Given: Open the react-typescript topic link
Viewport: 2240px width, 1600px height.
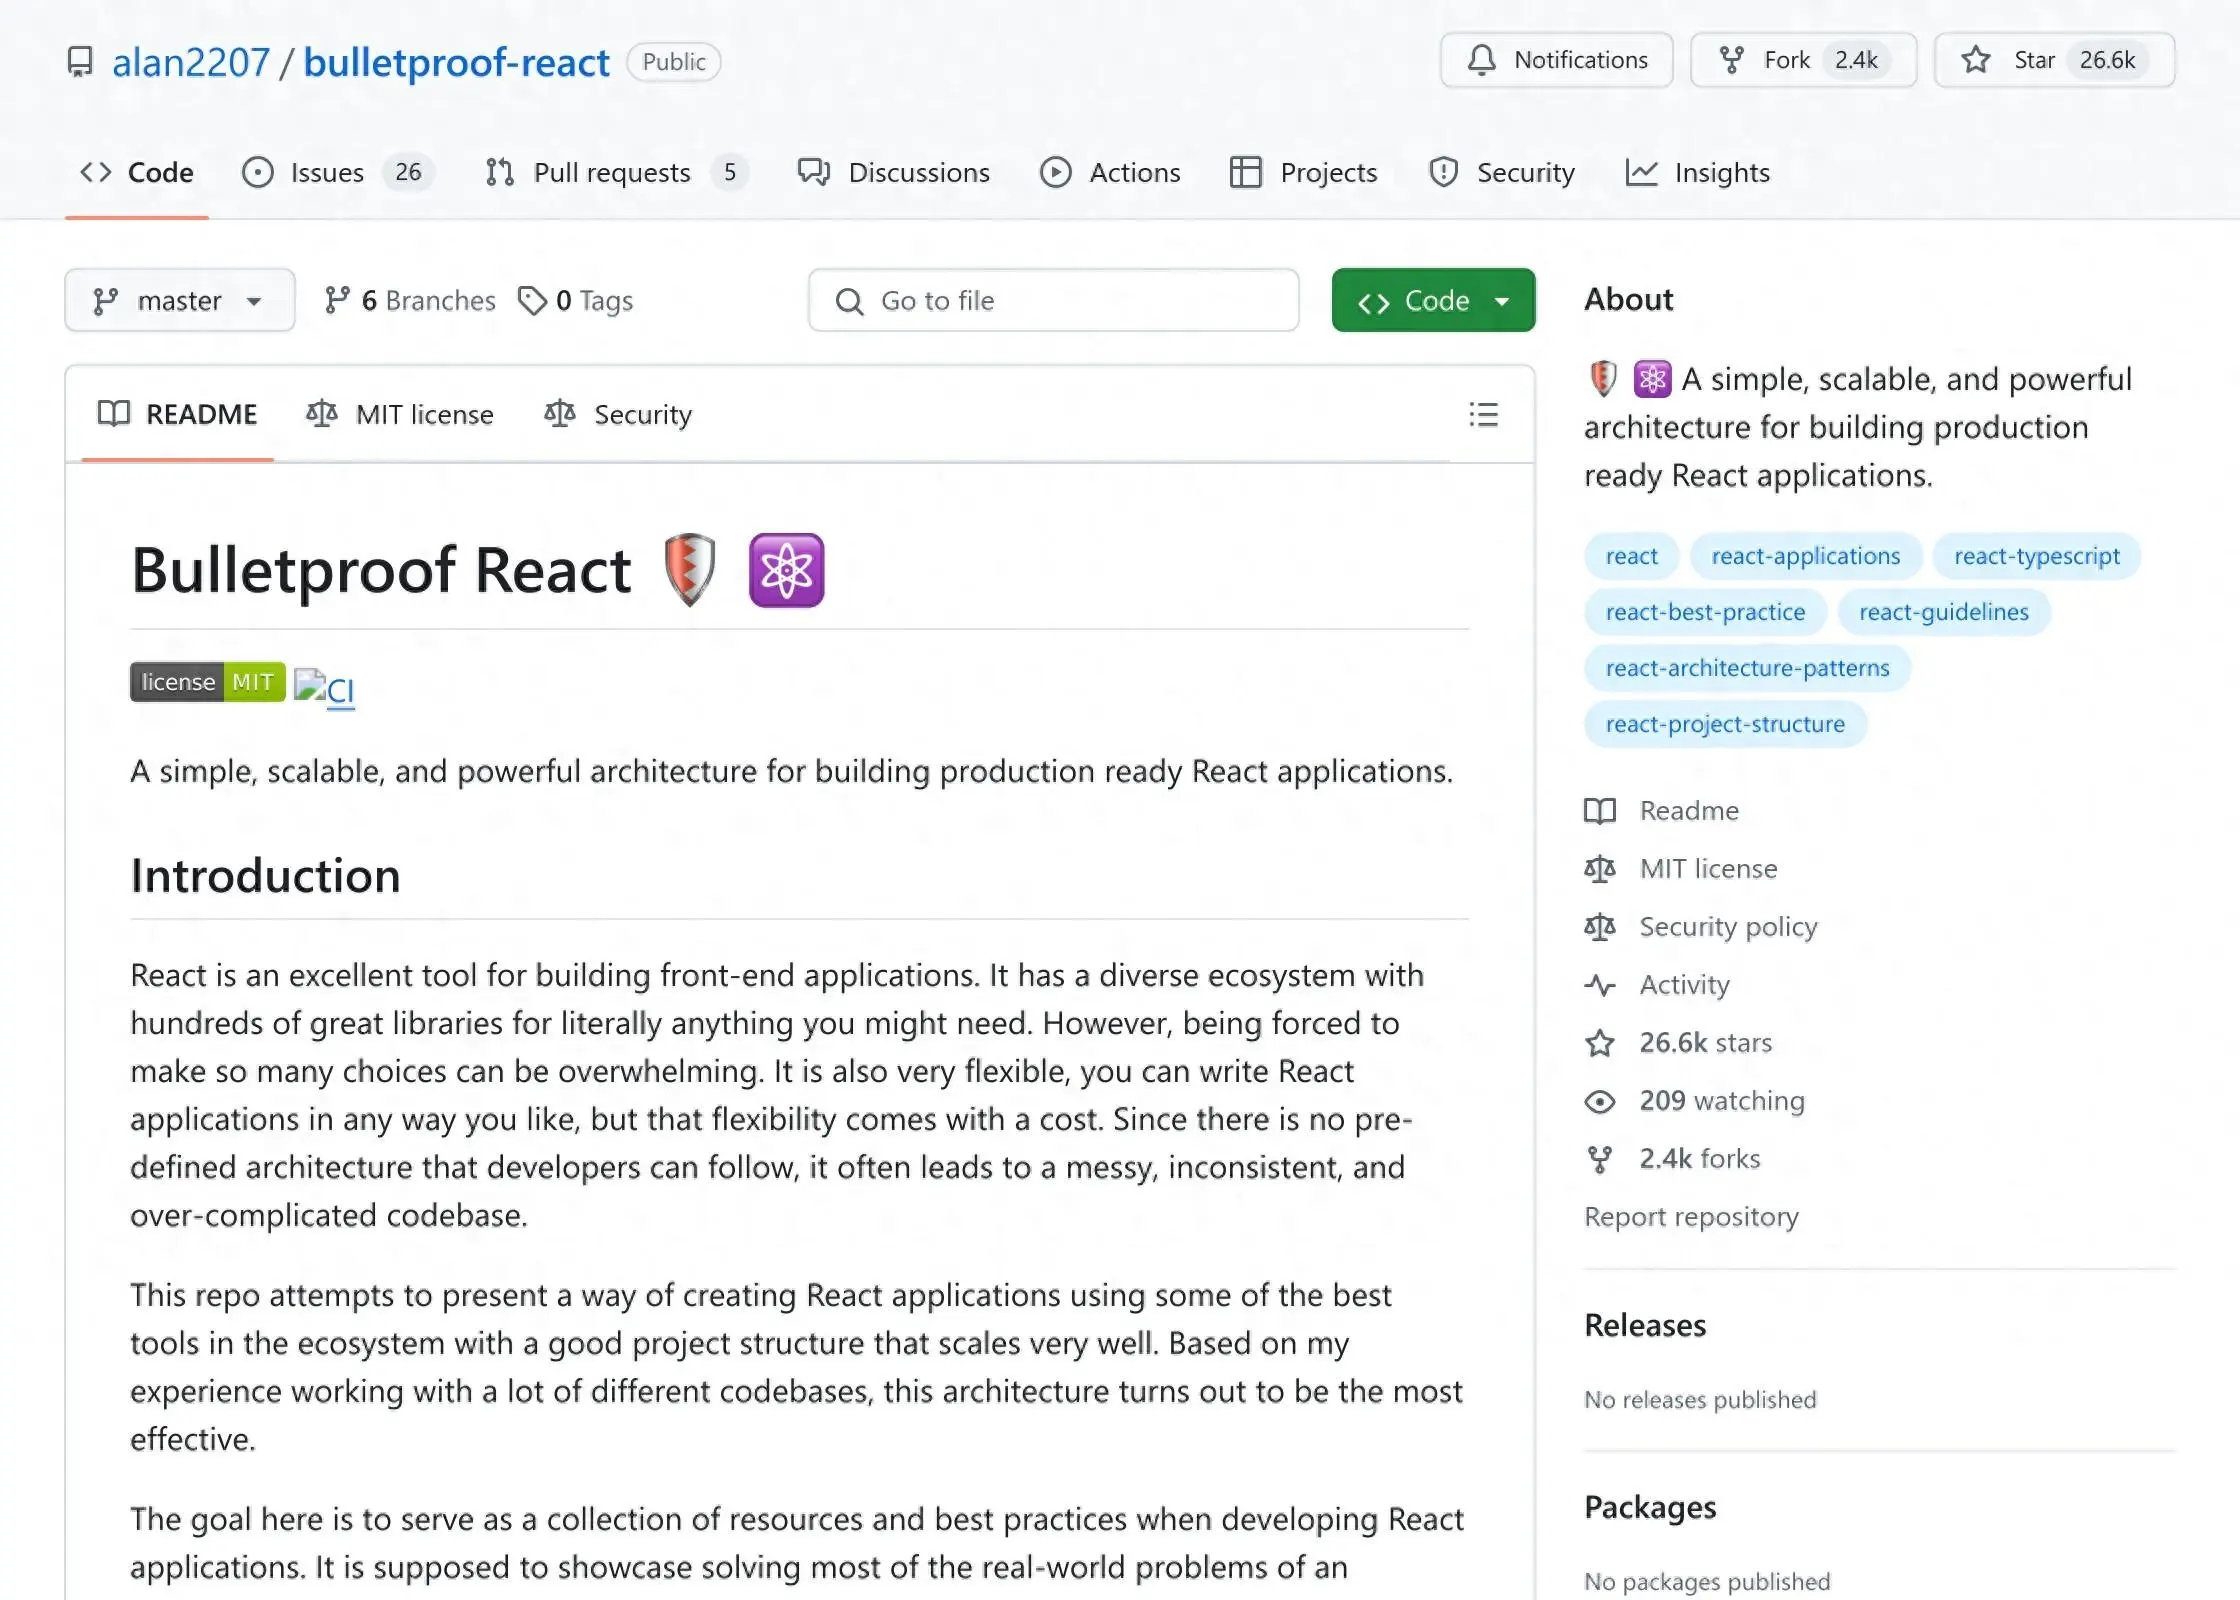Looking at the screenshot, I should [2037, 556].
